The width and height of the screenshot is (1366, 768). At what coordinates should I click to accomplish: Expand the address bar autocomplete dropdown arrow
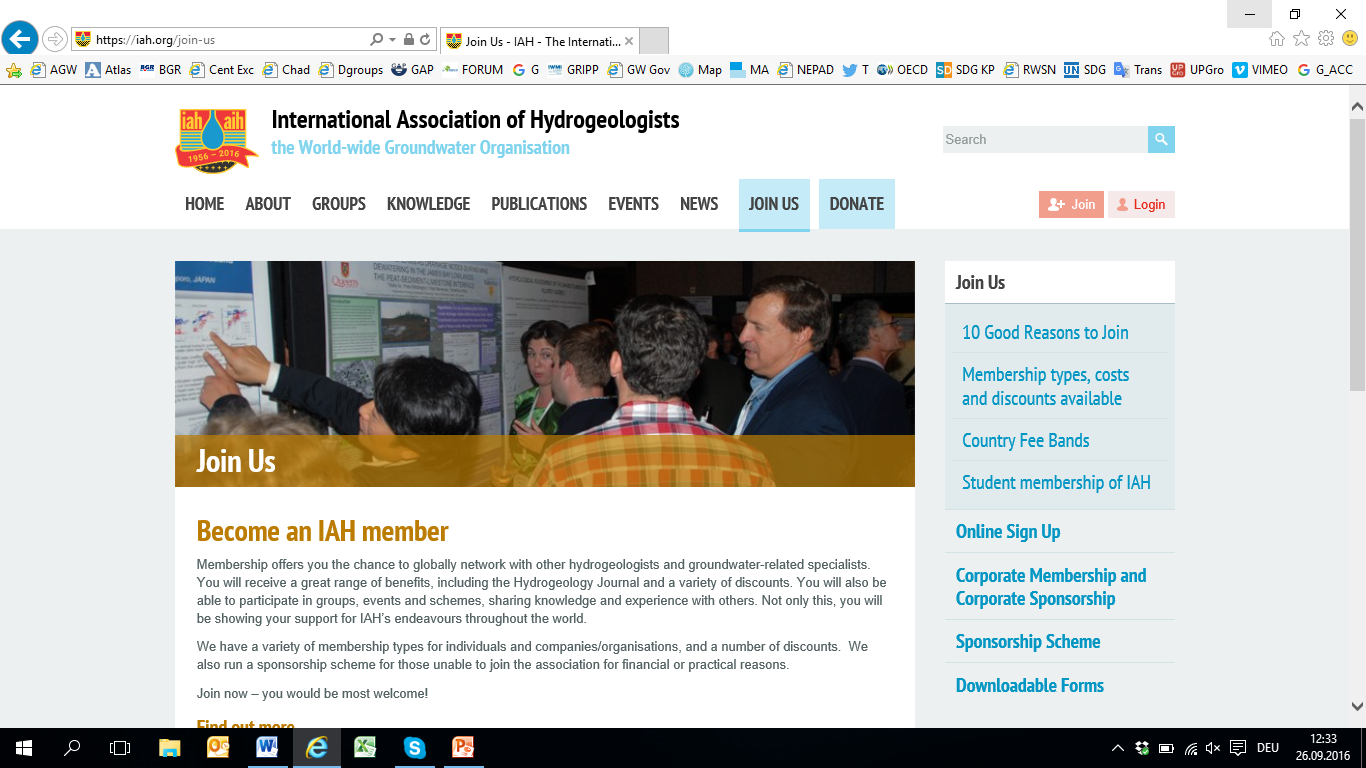(x=392, y=40)
